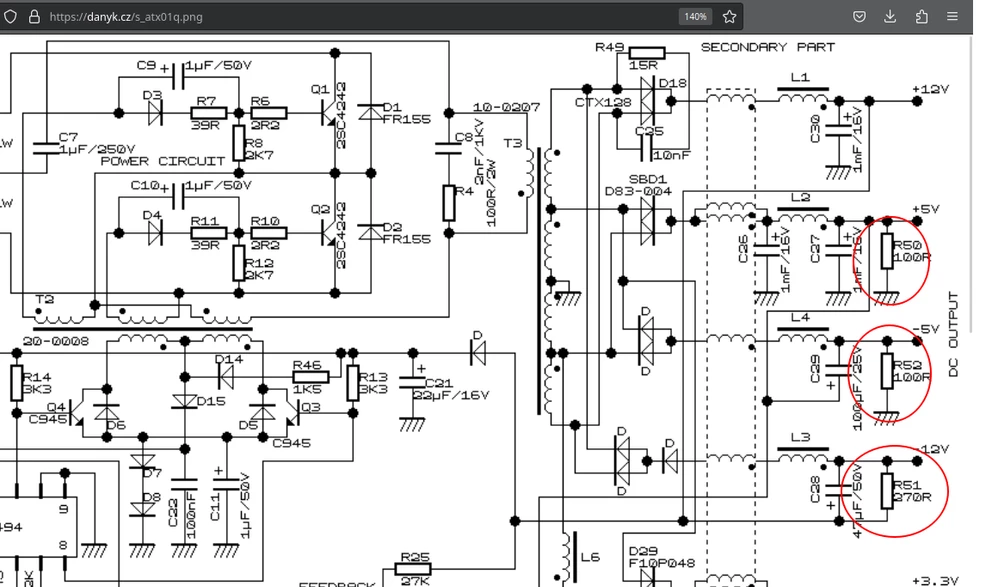
Task: Click the 'C25' capacitor label
Action: tap(649, 131)
